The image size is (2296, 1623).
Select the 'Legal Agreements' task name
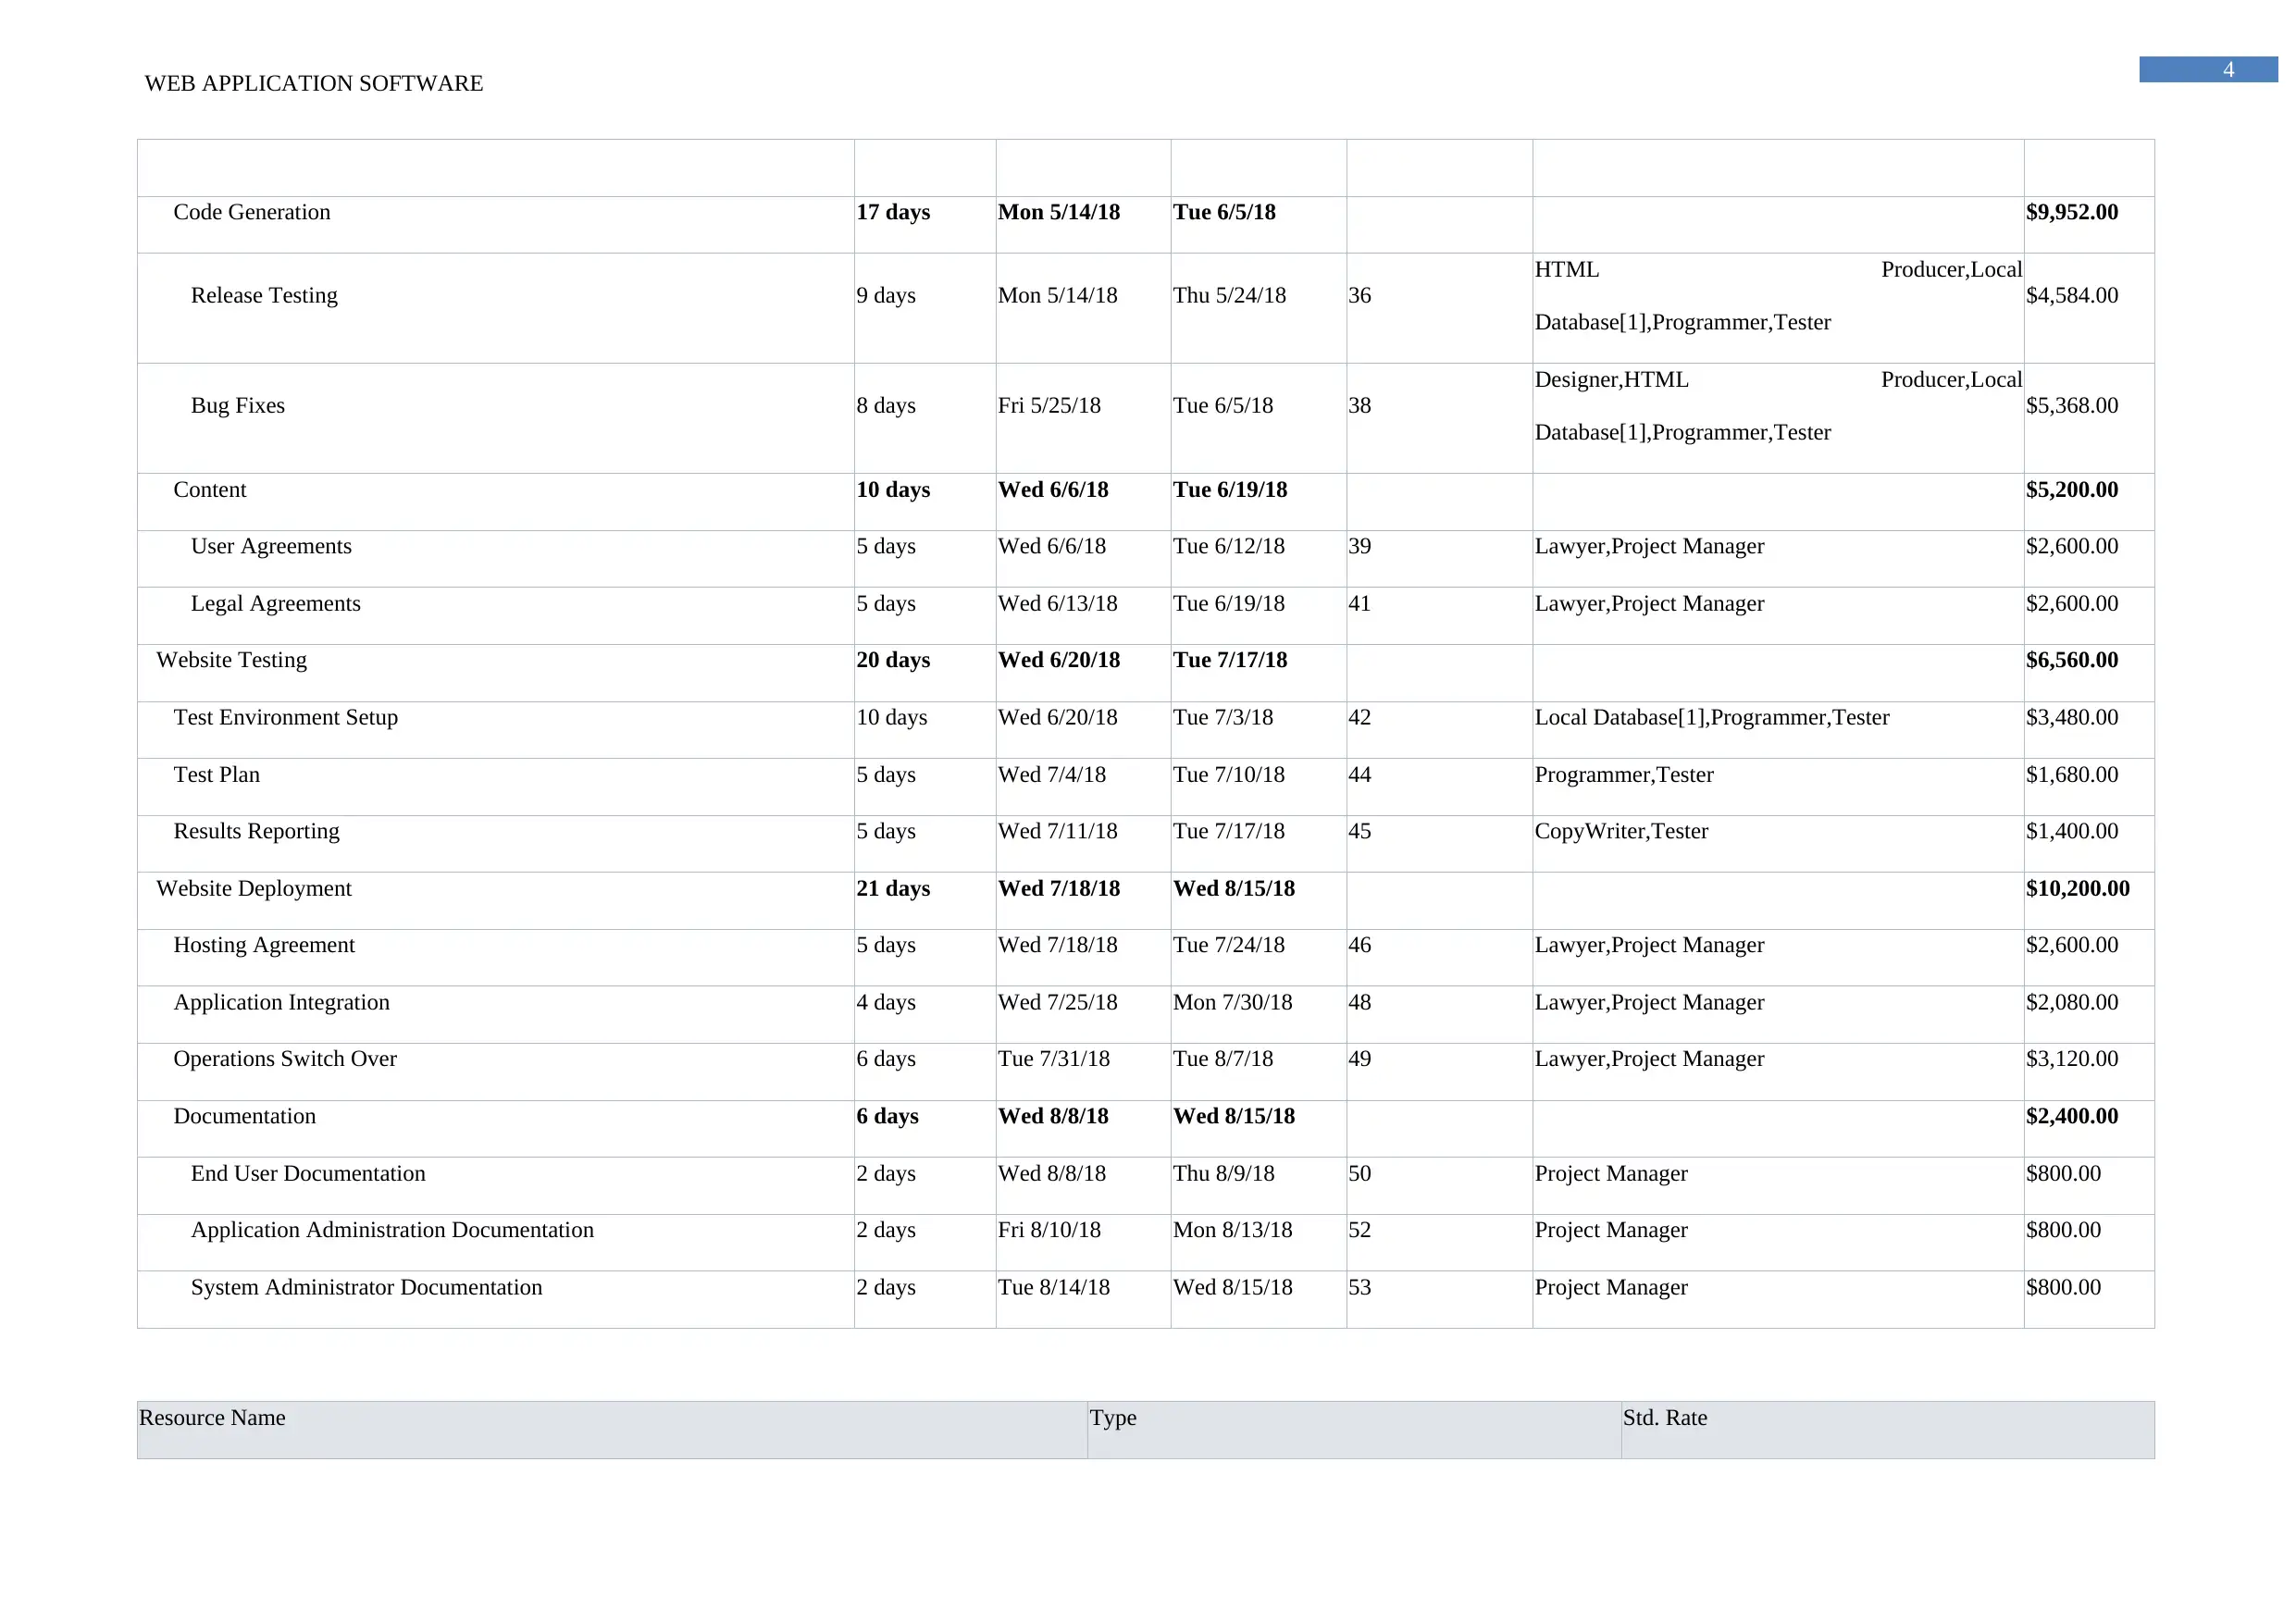pyautogui.click(x=276, y=603)
